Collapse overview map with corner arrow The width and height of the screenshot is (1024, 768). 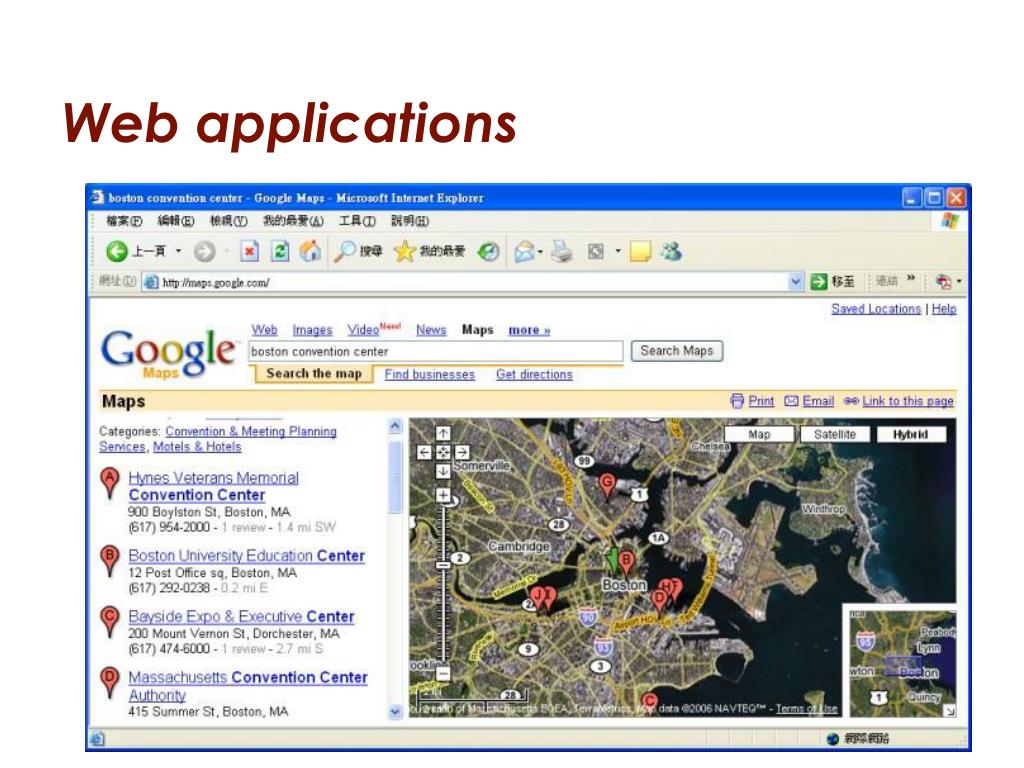point(950,711)
